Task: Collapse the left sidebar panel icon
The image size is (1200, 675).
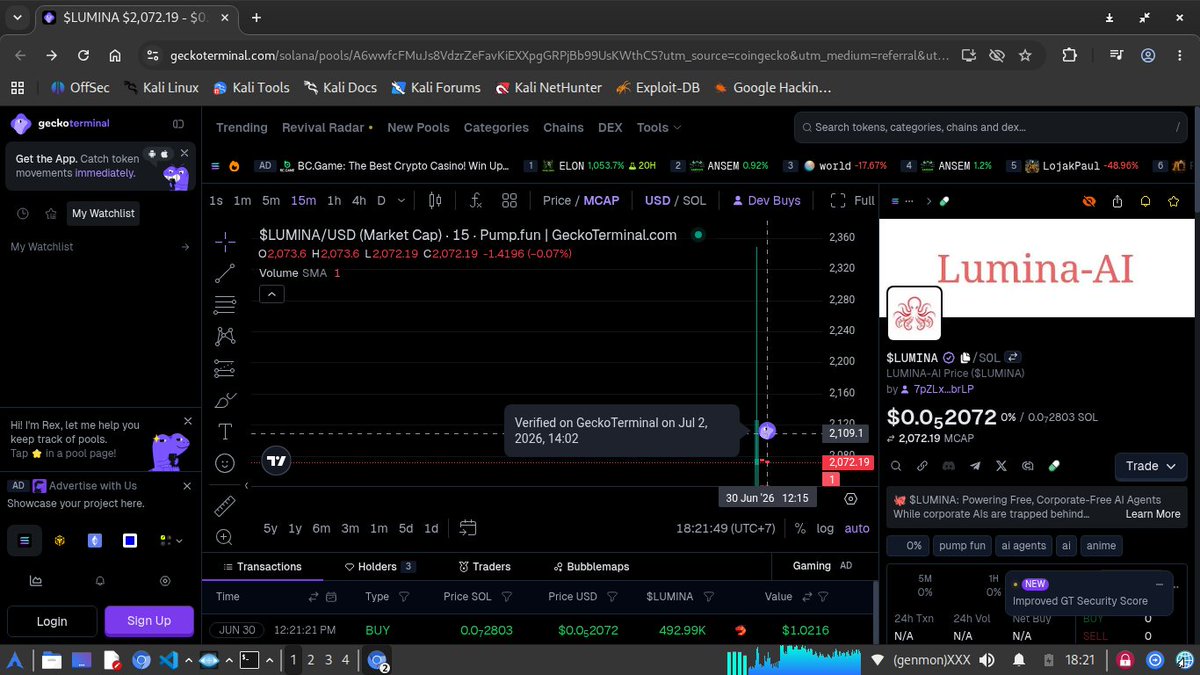Action: click(x=178, y=124)
